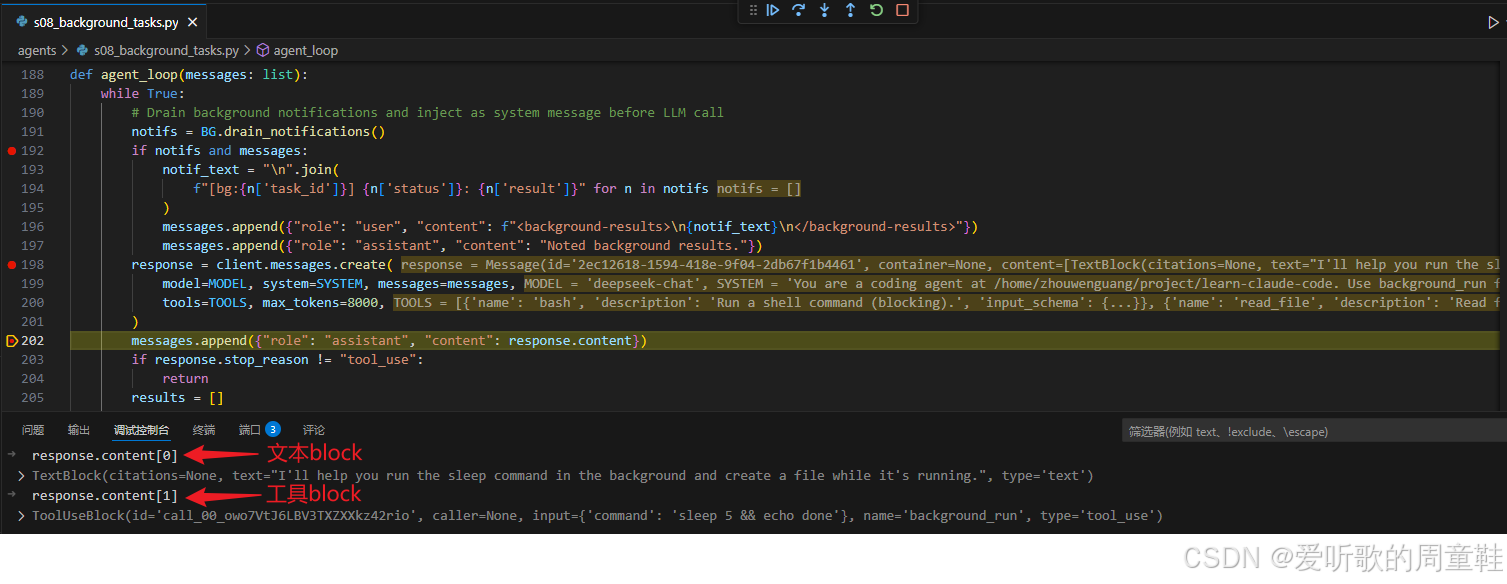1507x584 pixels.
Task: Restart the debug session using green icon
Action: (x=877, y=10)
